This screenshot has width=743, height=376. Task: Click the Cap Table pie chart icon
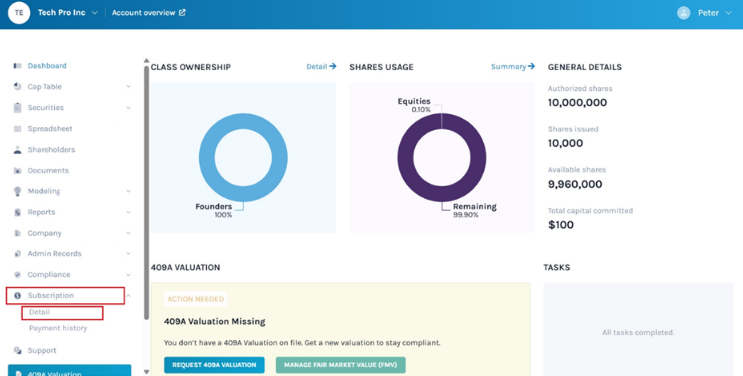coord(18,87)
